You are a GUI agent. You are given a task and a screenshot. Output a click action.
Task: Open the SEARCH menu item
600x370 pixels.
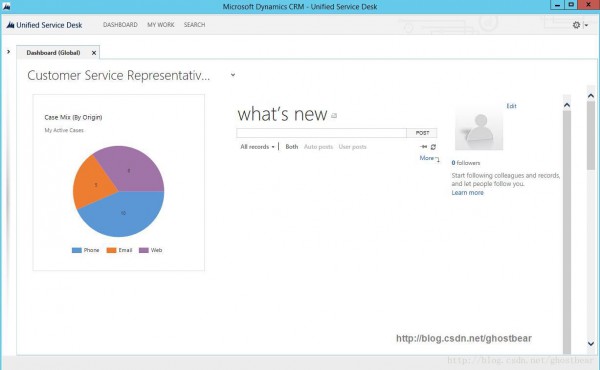(x=194, y=25)
